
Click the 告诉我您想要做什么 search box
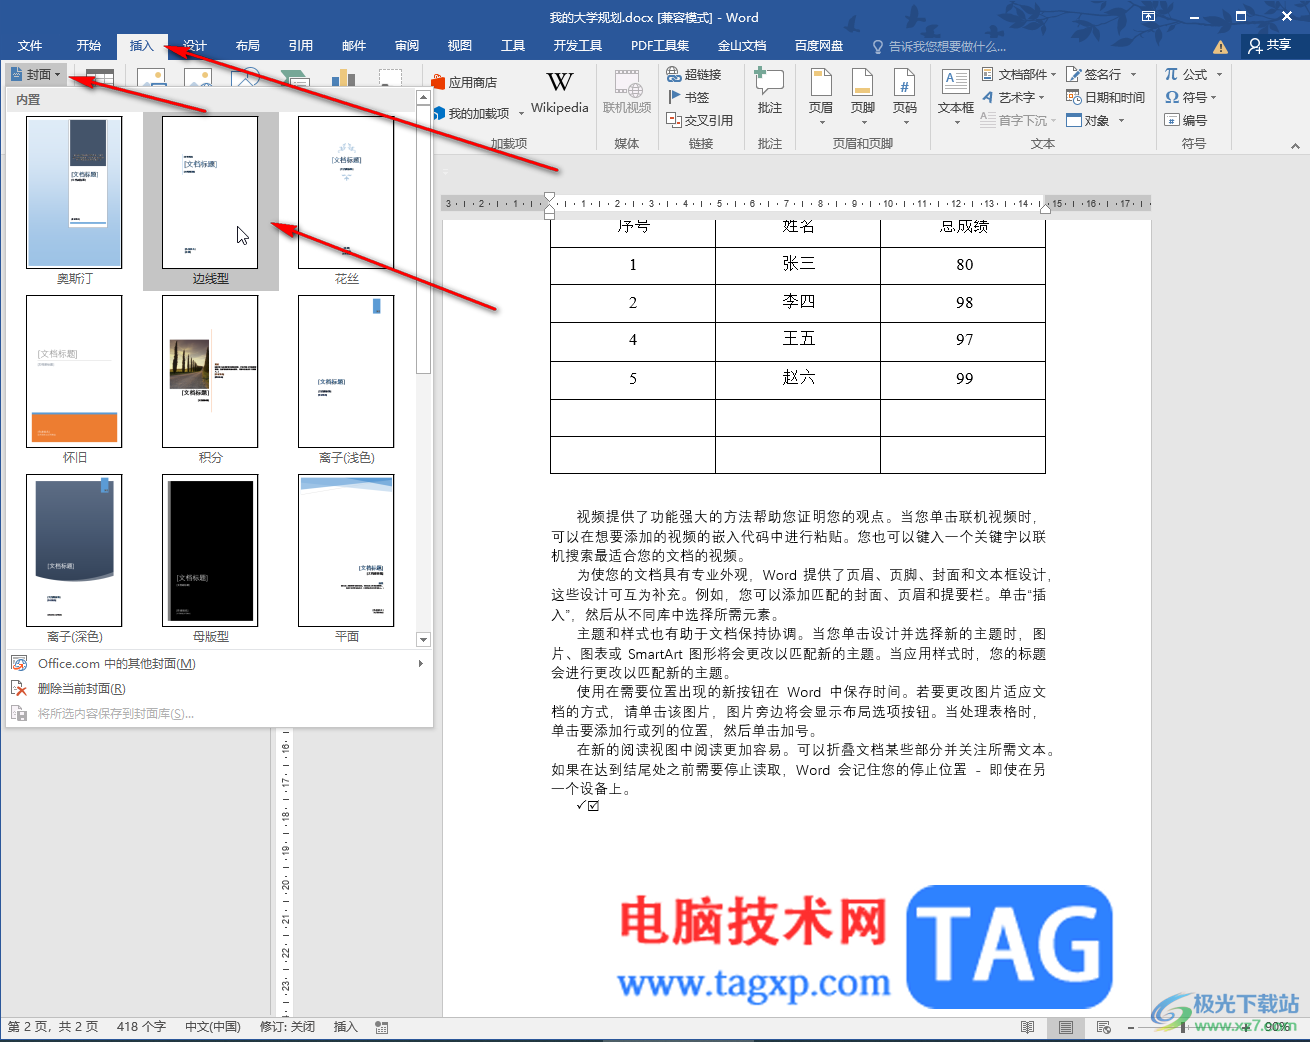pyautogui.click(x=940, y=47)
